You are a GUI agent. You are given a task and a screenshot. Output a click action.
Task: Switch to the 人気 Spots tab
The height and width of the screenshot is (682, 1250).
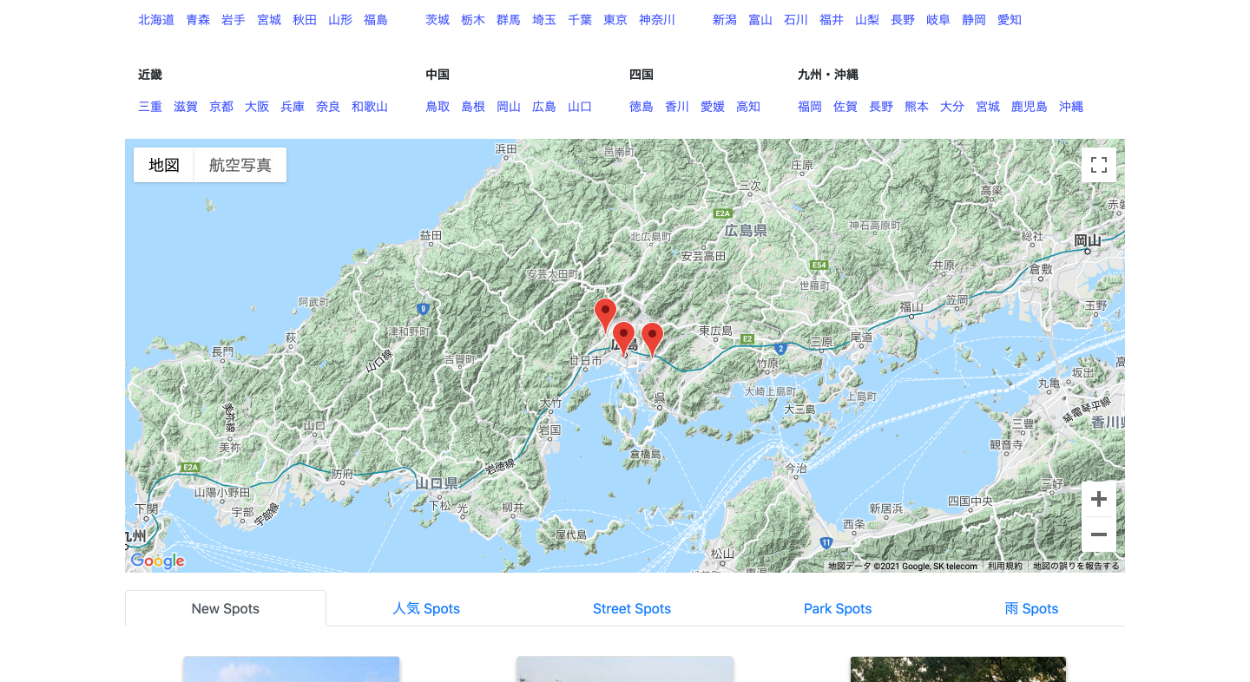(x=426, y=608)
